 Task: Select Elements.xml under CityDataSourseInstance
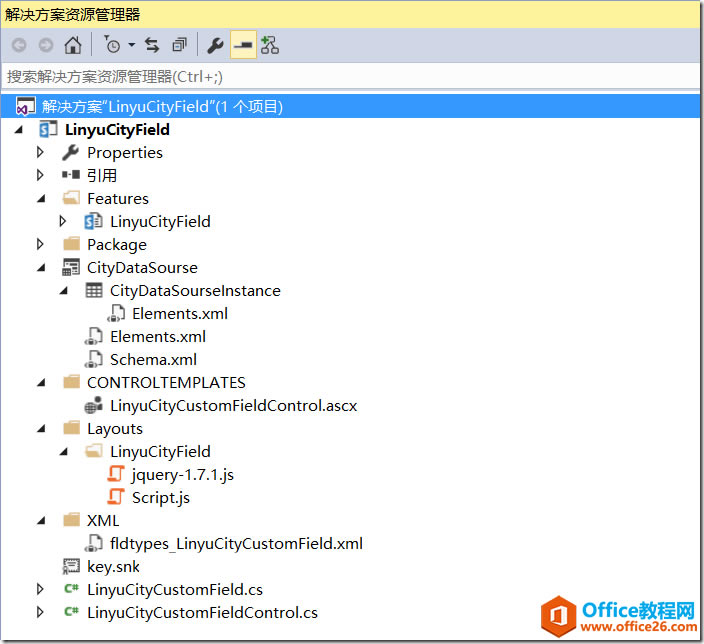coord(180,313)
